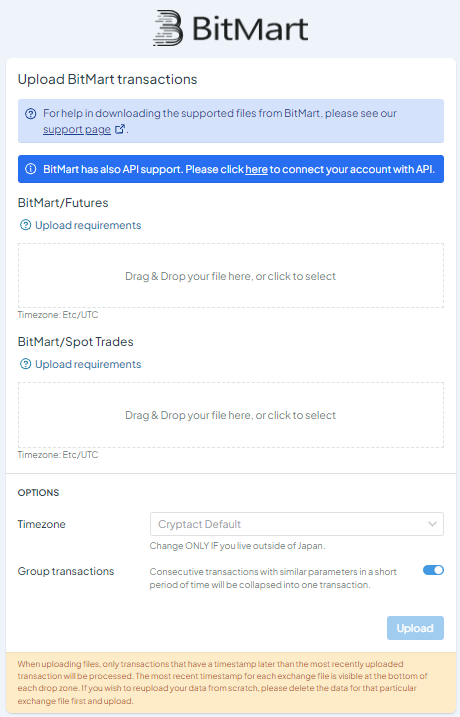Viewport: 460px width, 717px height.
Task: Click the orange reupload notice banner
Action: point(231,682)
